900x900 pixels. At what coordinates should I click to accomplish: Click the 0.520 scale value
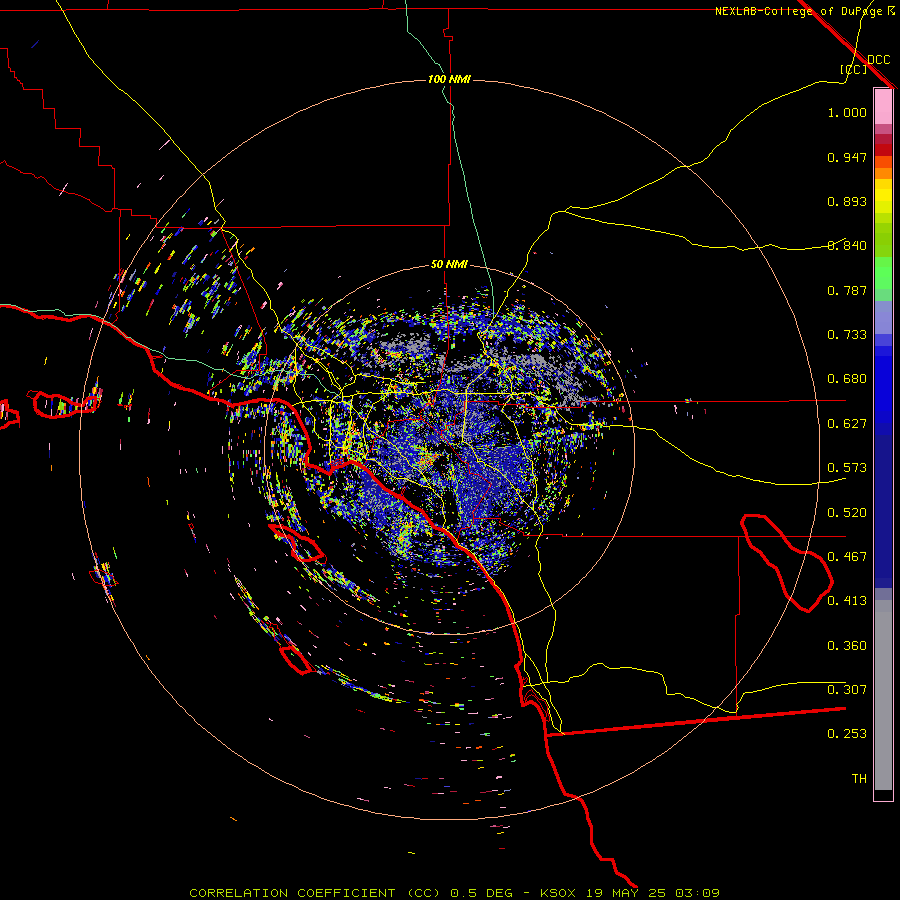tap(847, 513)
